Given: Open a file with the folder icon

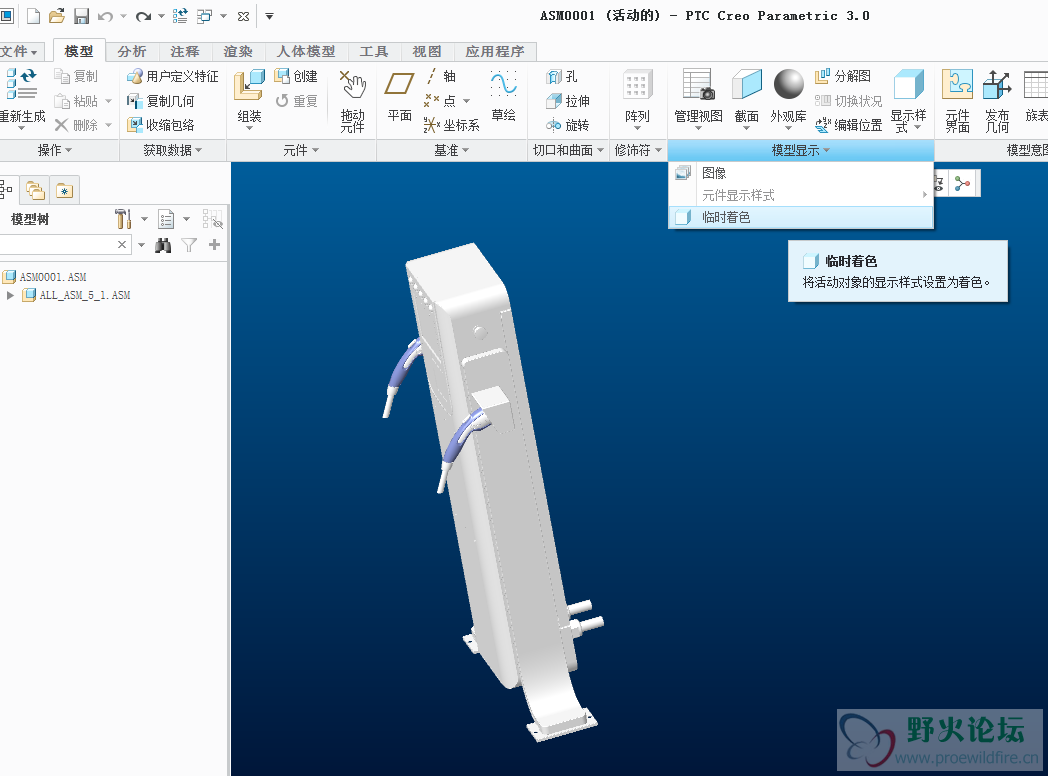Looking at the screenshot, I should (57, 16).
